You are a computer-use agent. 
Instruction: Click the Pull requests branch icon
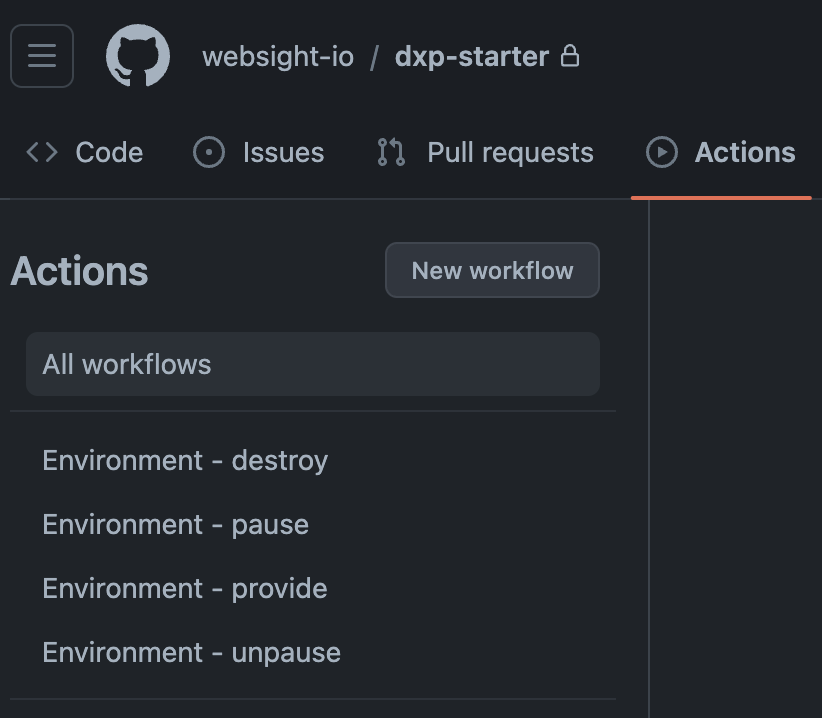coord(391,153)
